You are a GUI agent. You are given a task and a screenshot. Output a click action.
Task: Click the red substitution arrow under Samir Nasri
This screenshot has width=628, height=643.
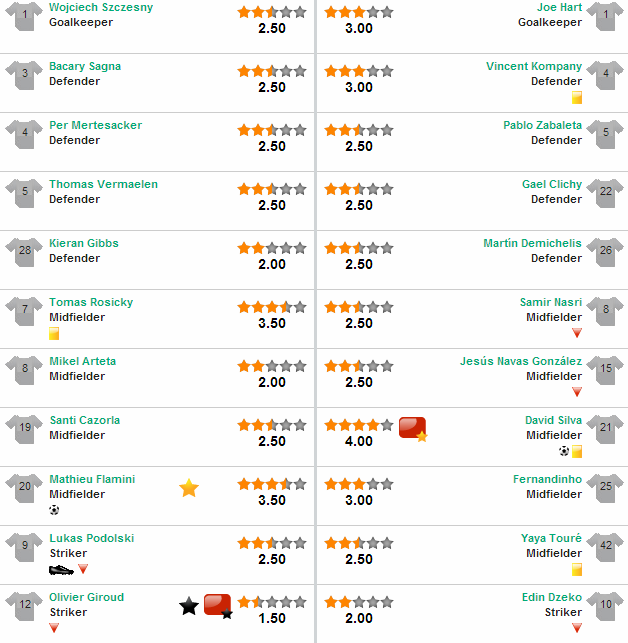click(x=577, y=333)
